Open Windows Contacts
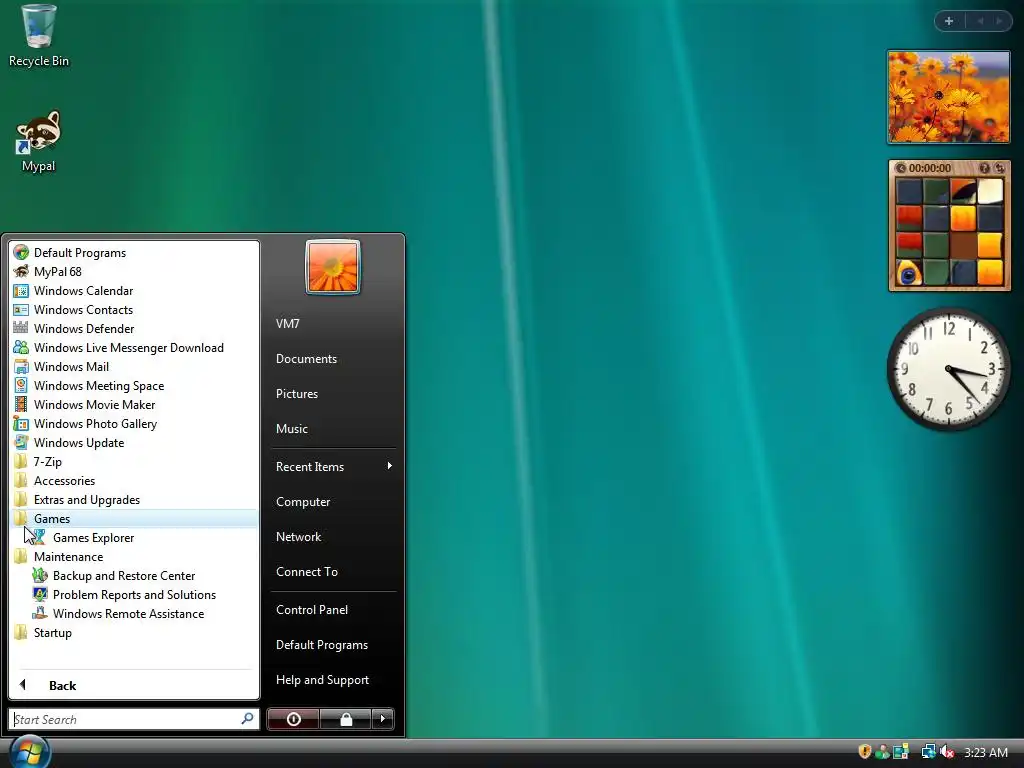Image resolution: width=1024 pixels, height=768 pixels. click(135, 310)
